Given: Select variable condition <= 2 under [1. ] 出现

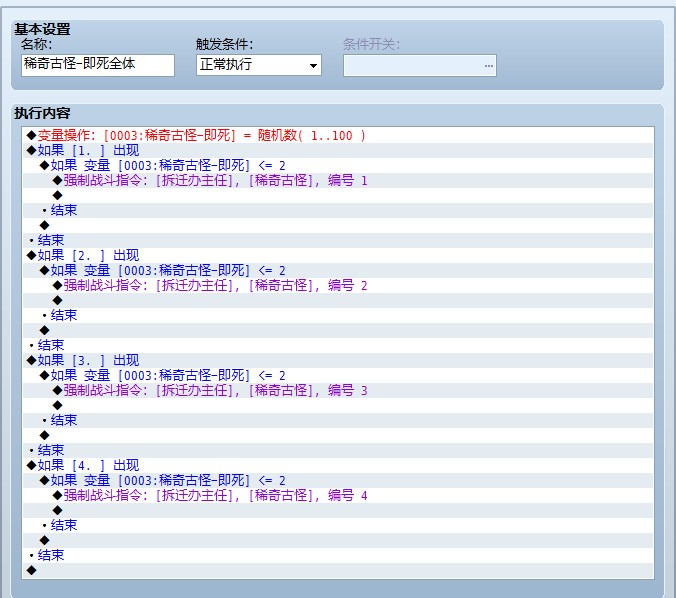Looking at the screenshot, I should tap(338, 166).
